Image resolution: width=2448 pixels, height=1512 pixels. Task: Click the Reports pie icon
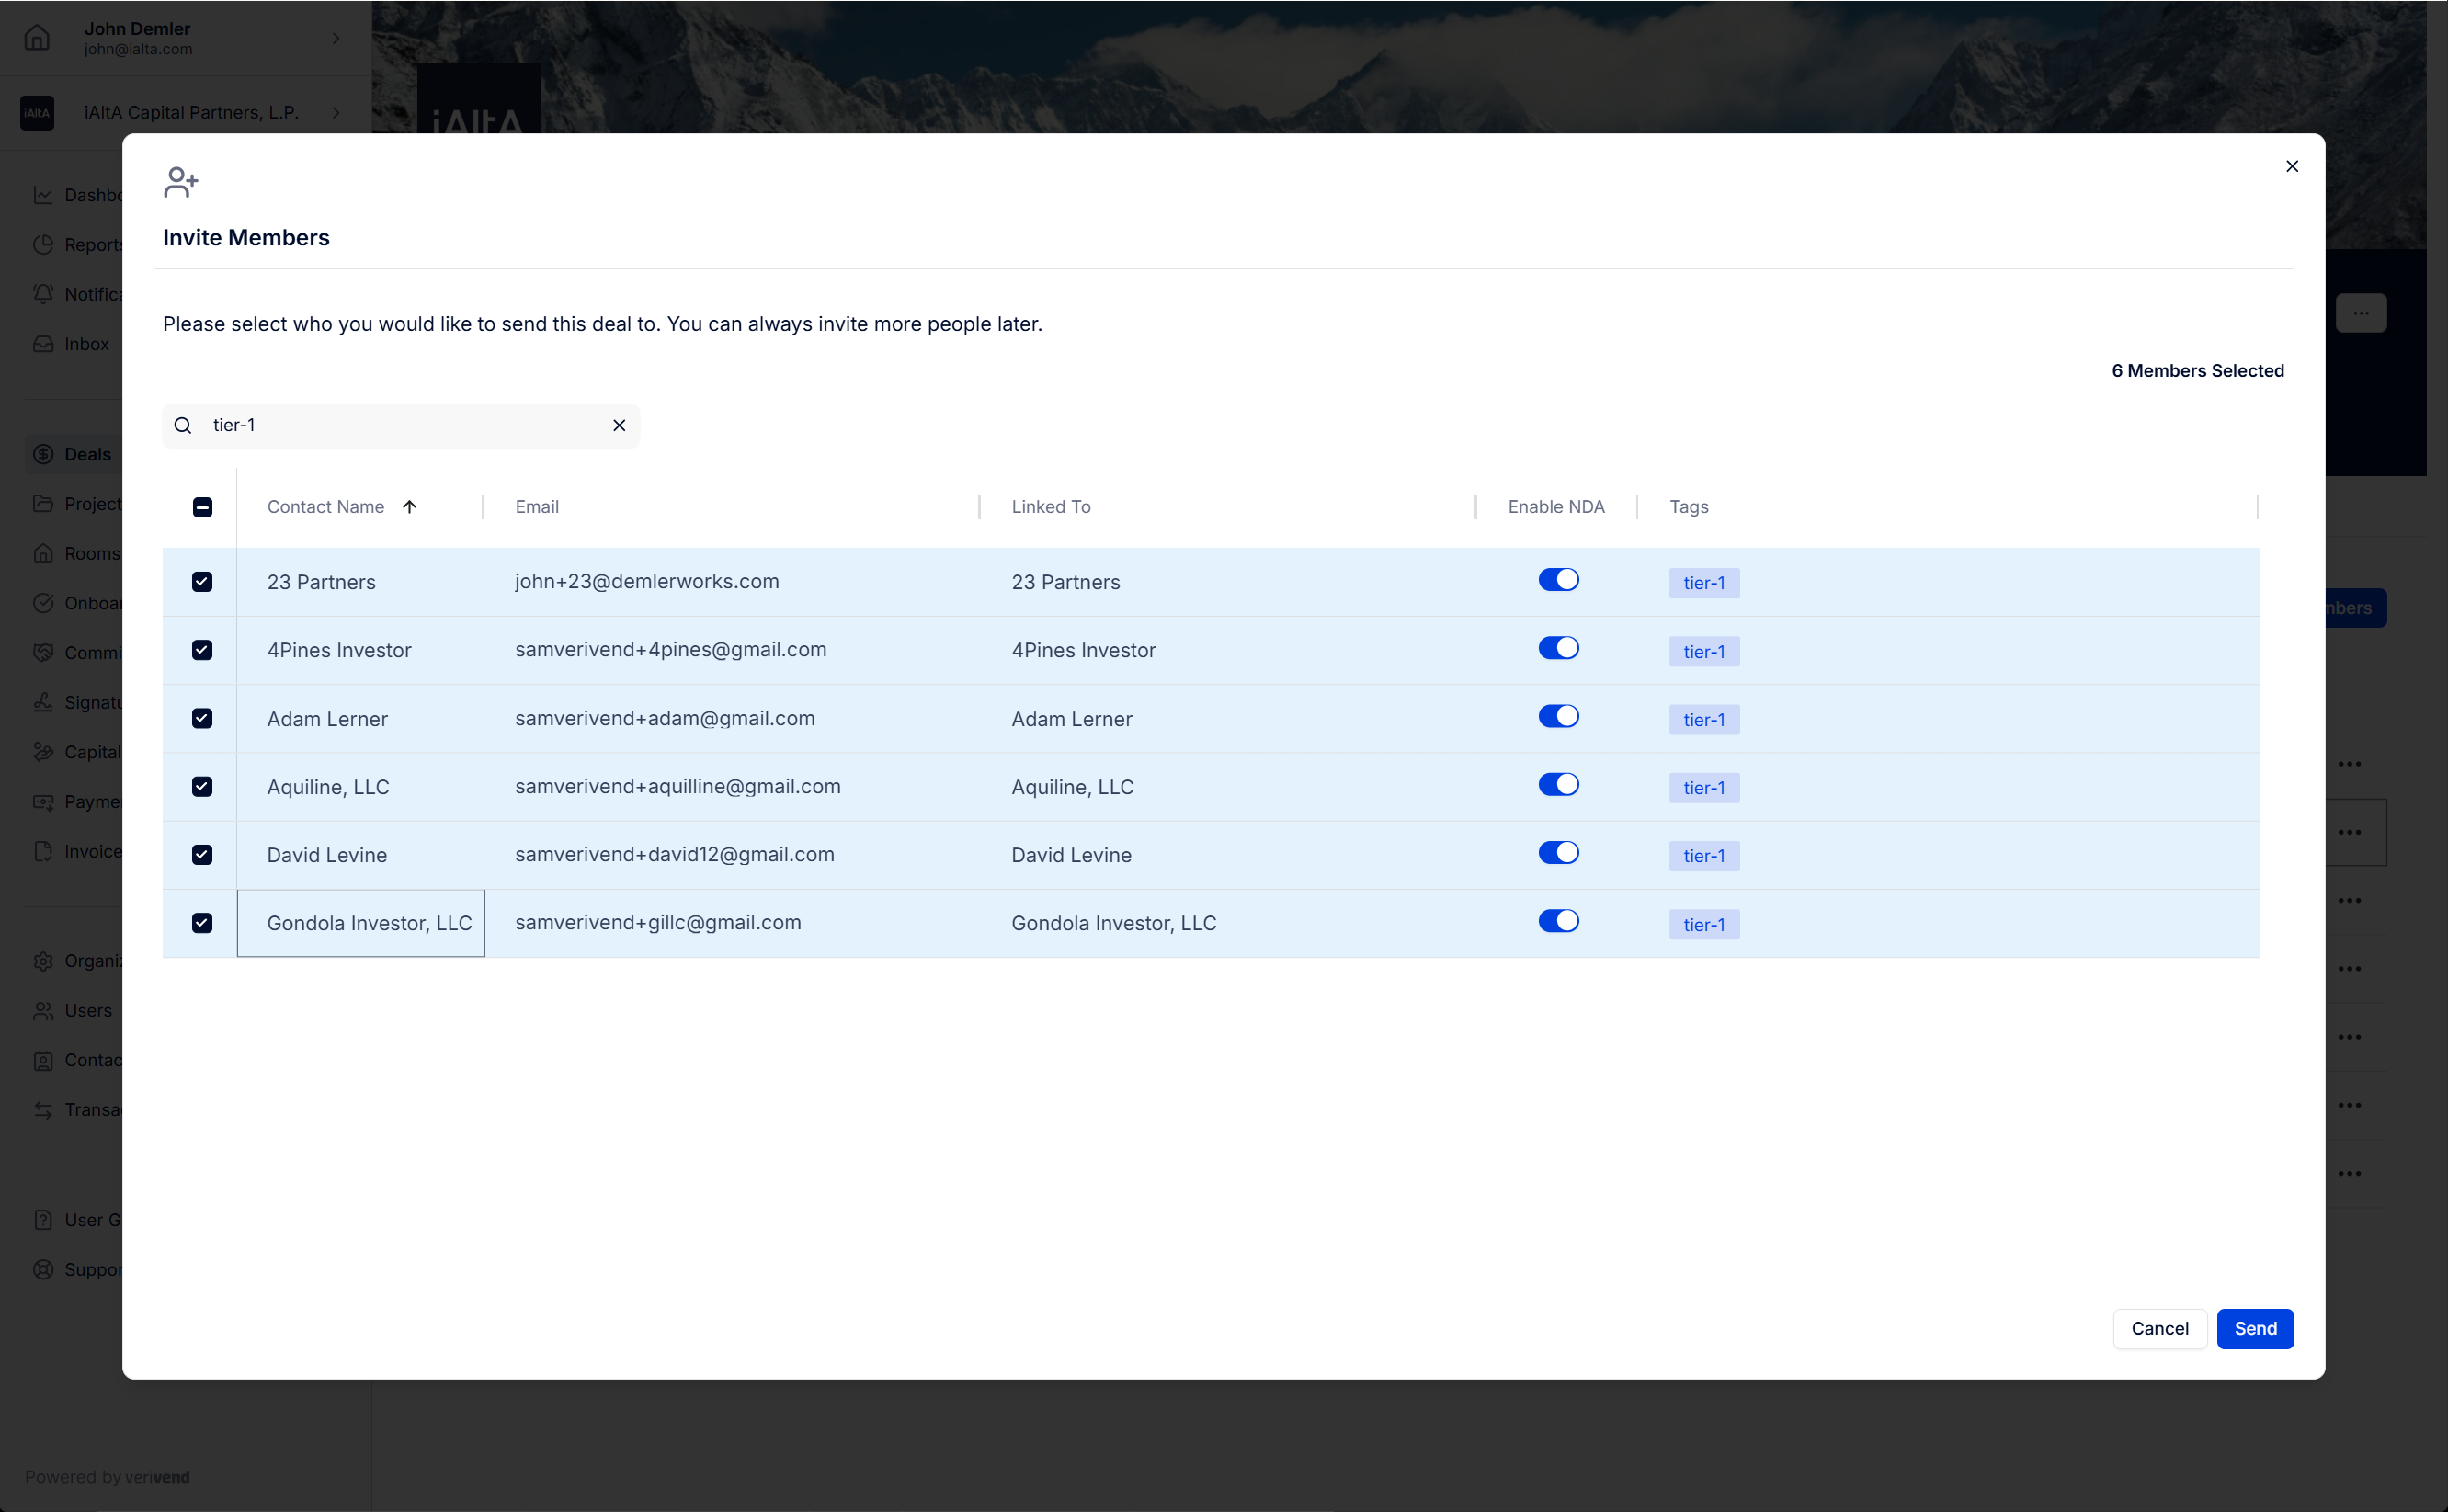pyautogui.click(x=43, y=245)
